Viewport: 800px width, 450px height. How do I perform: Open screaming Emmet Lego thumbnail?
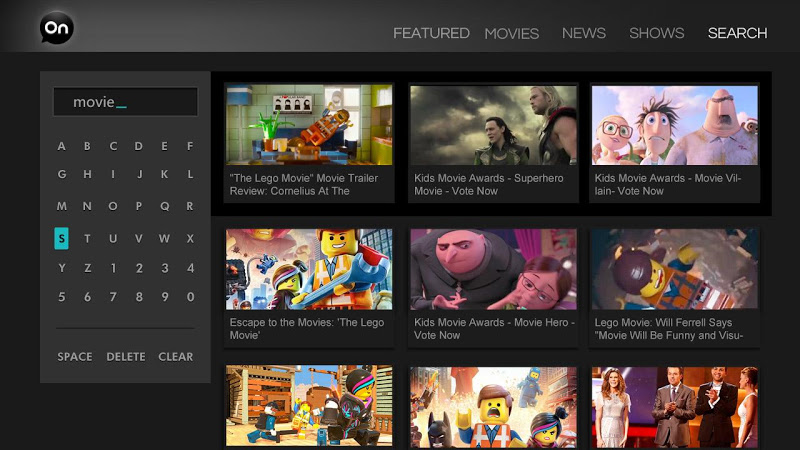click(x=493, y=407)
